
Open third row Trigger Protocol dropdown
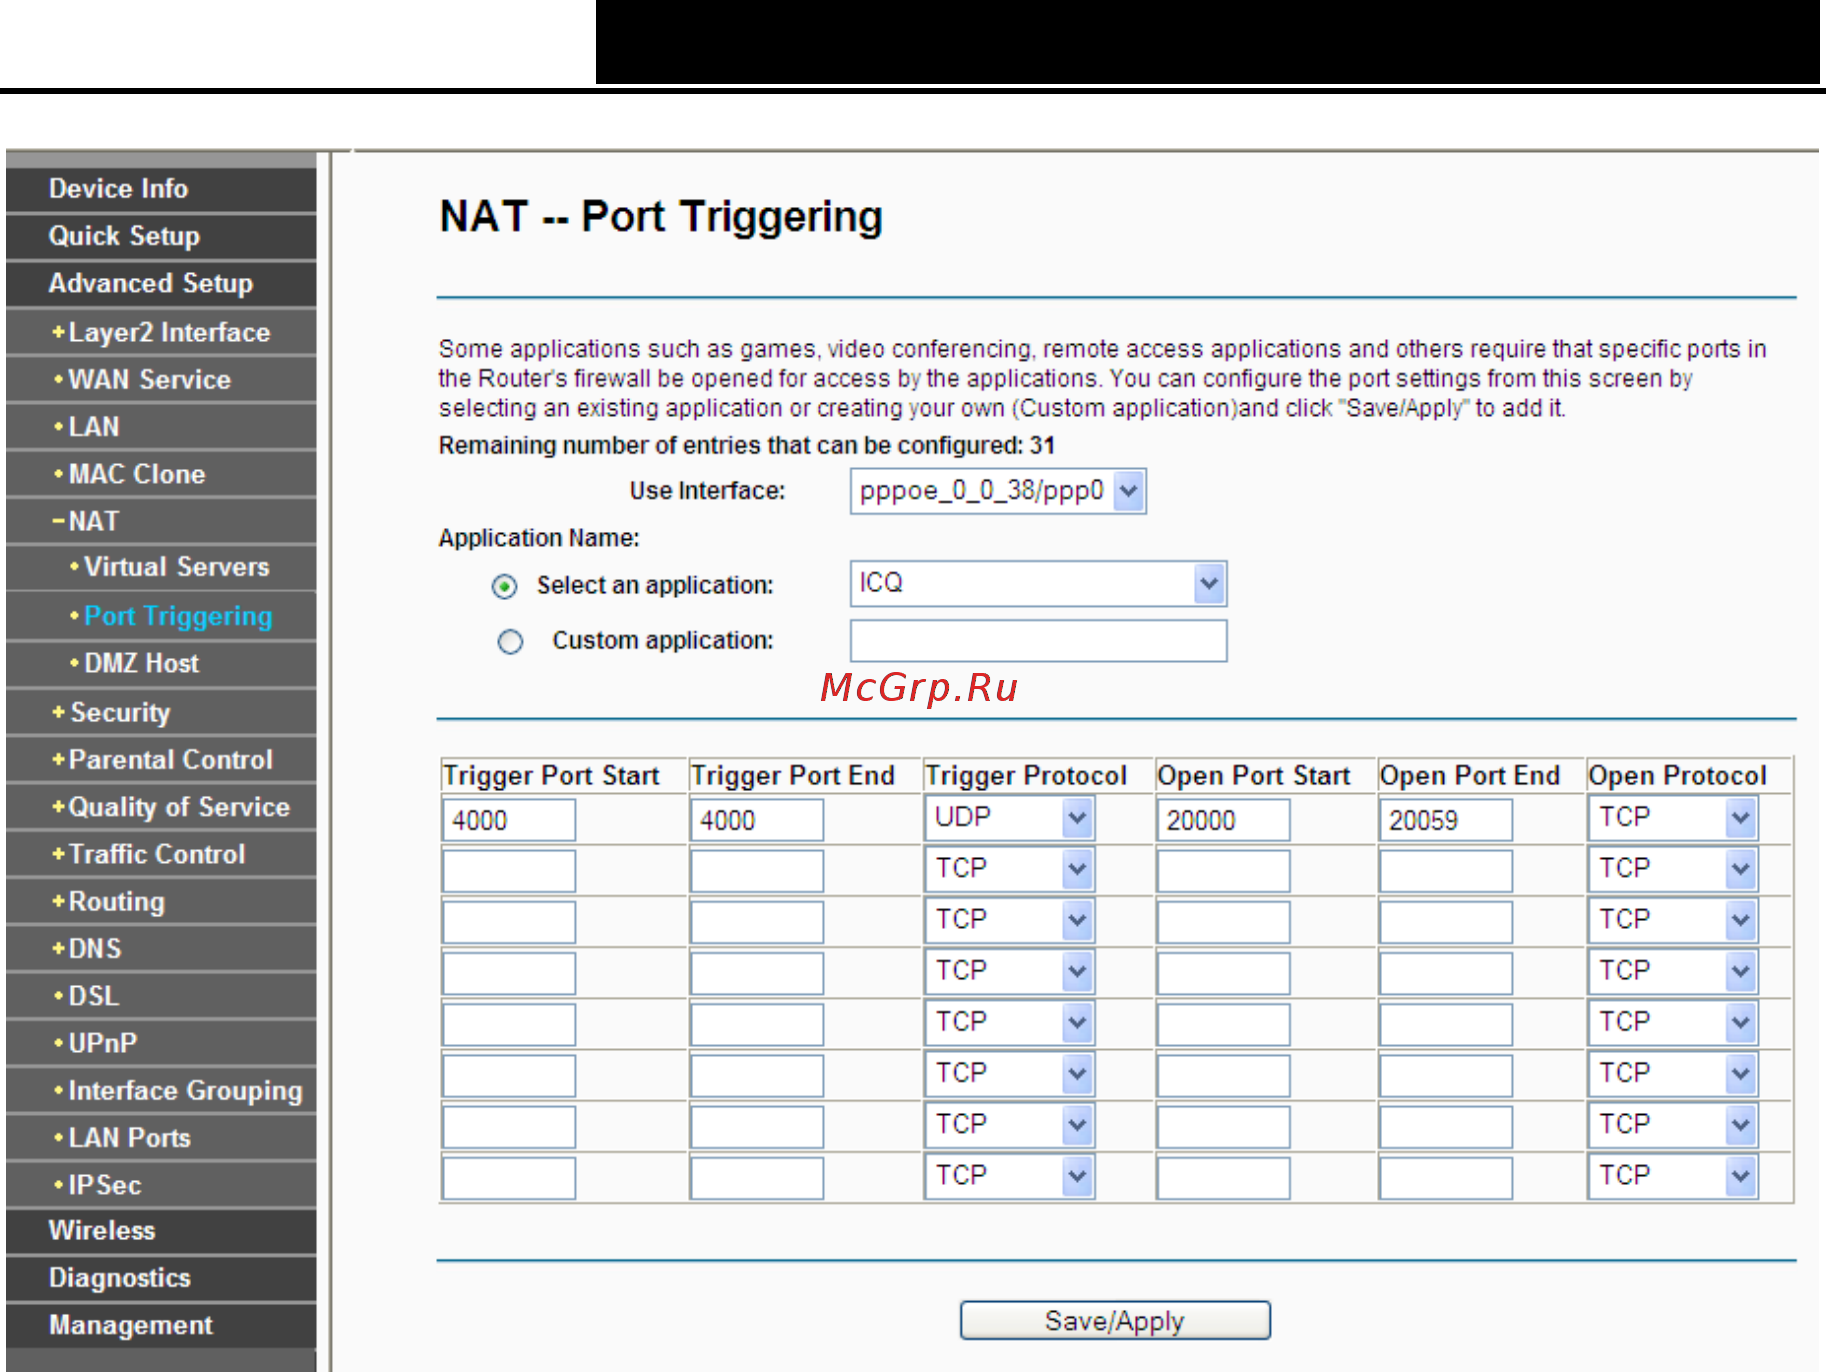pyautogui.click(x=1009, y=920)
